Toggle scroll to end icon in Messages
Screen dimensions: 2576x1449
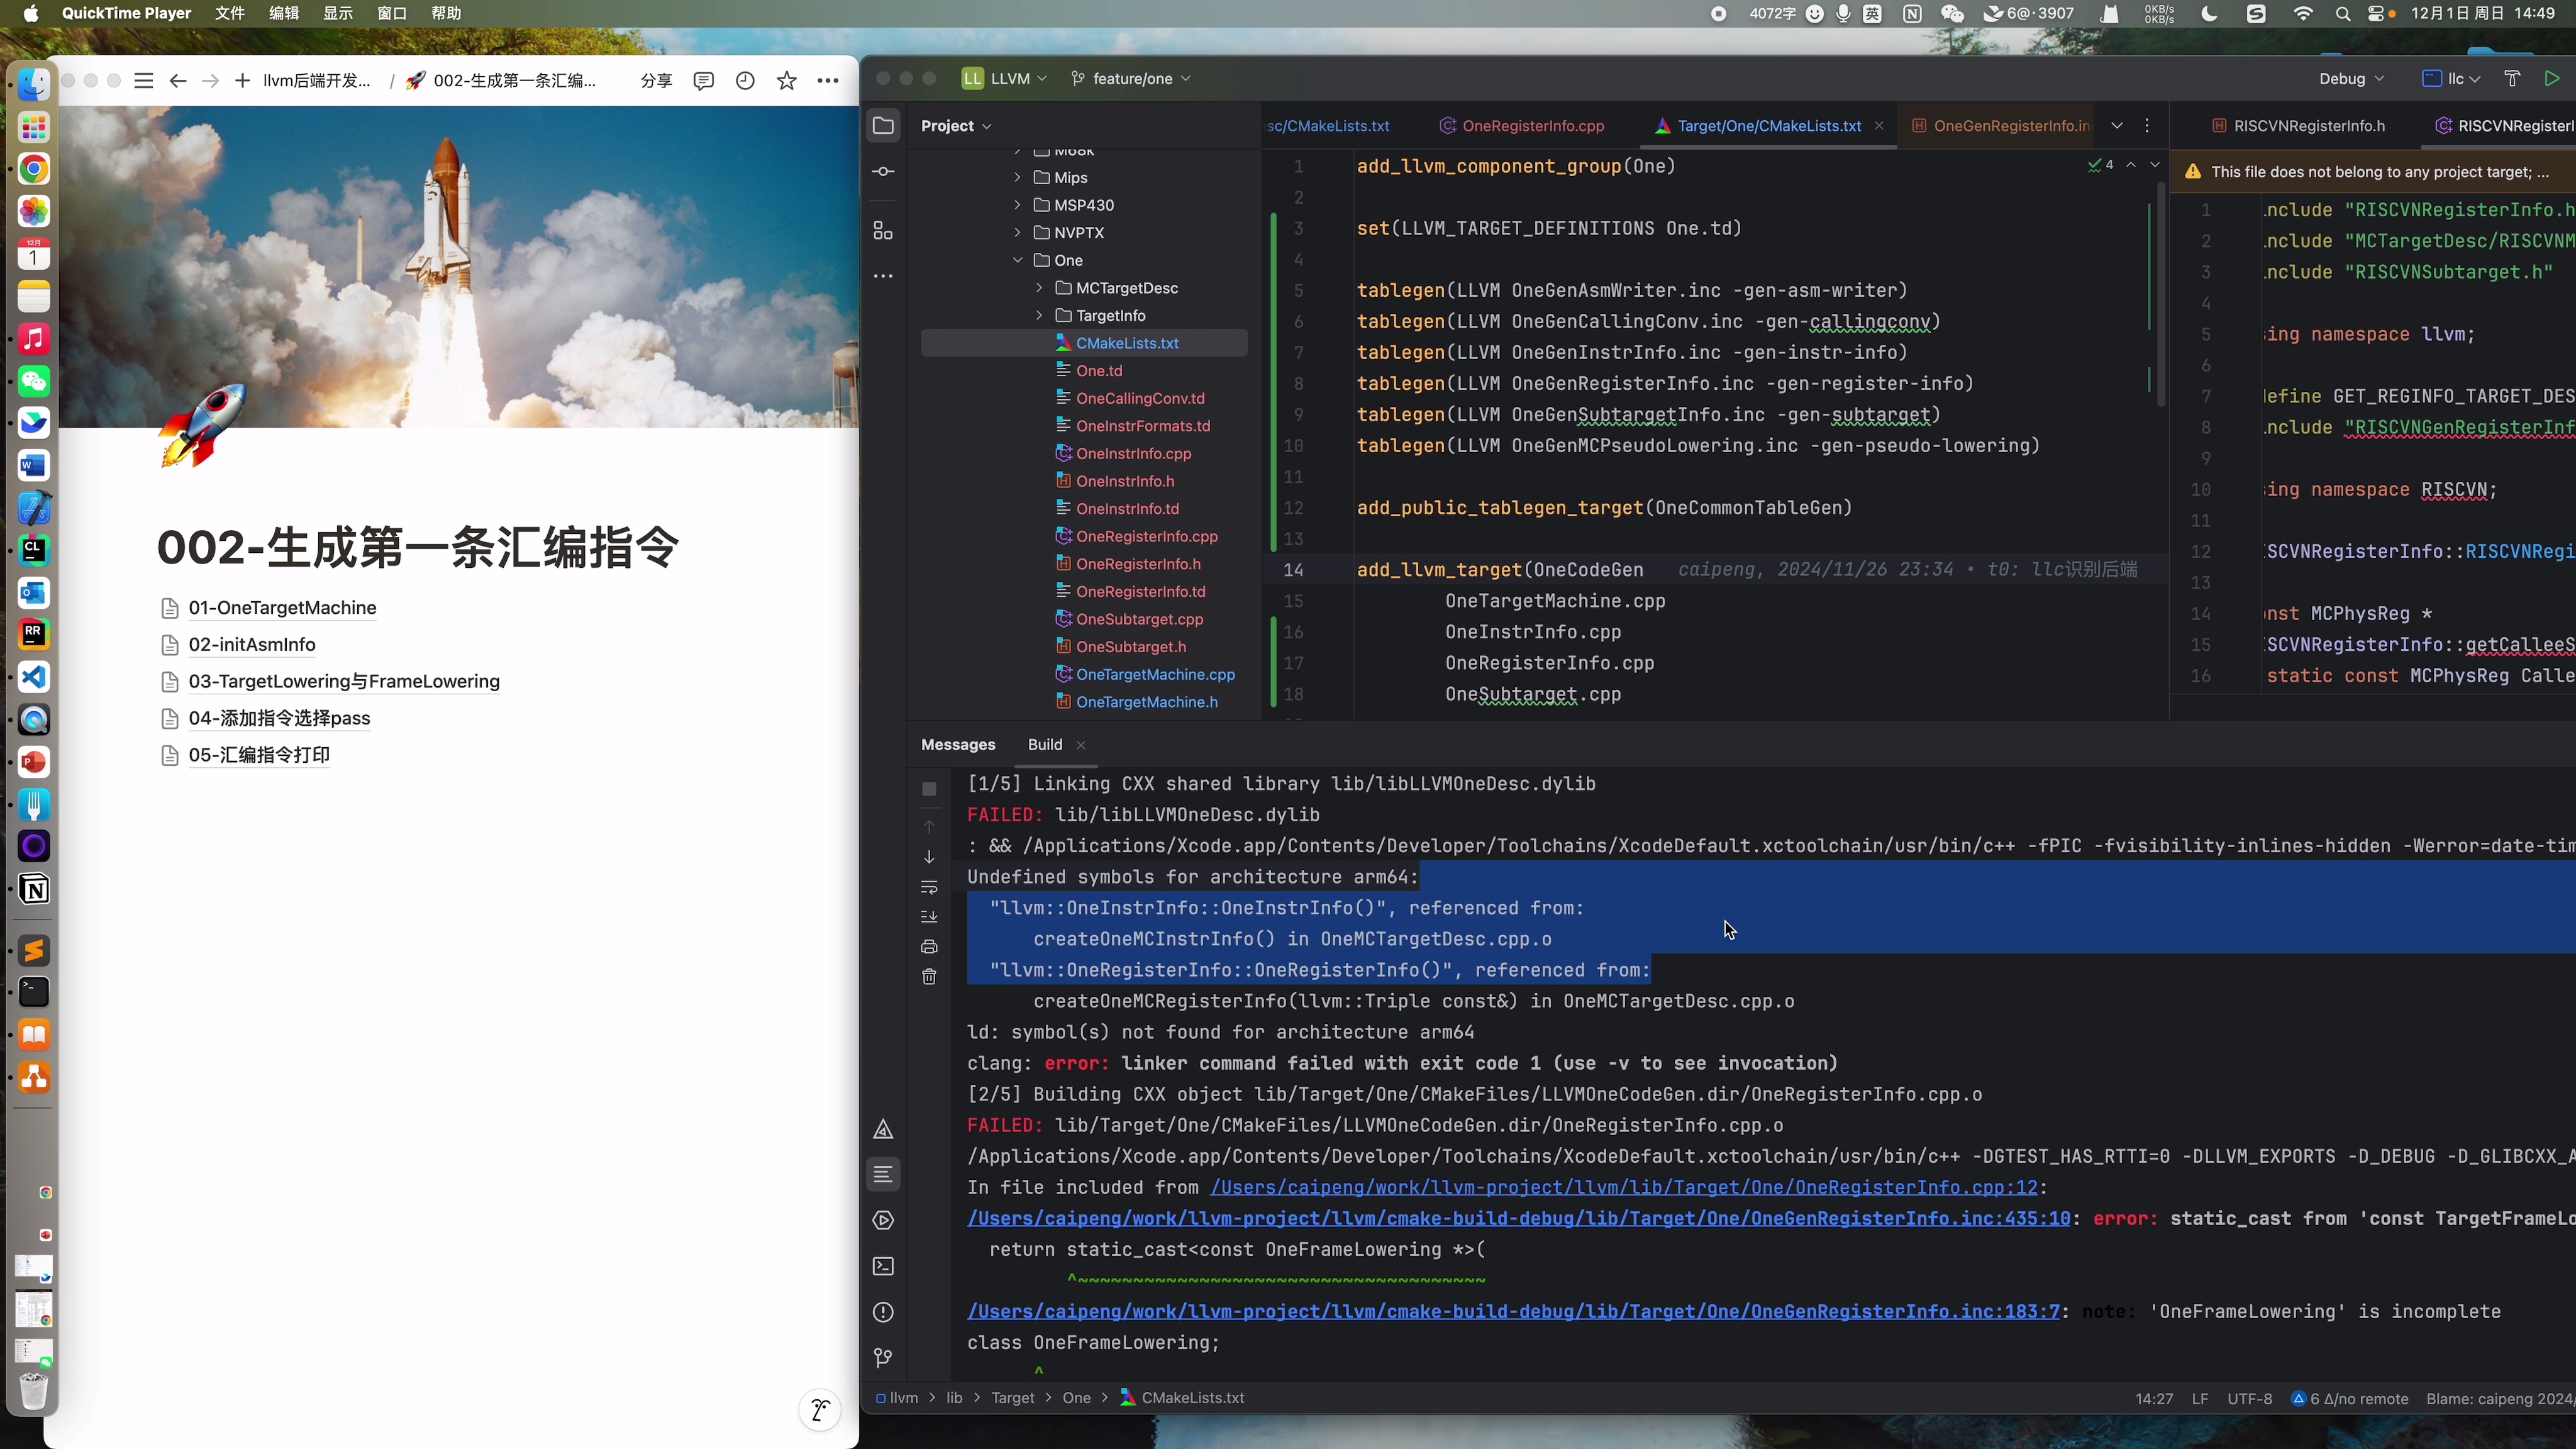click(929, 917)
